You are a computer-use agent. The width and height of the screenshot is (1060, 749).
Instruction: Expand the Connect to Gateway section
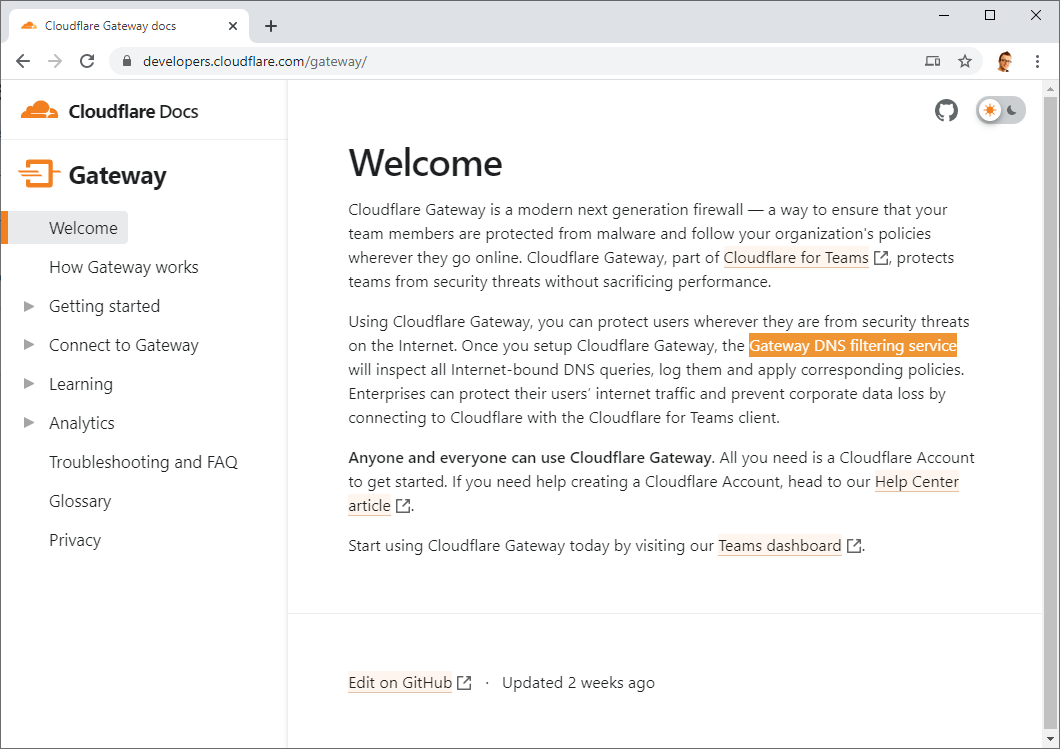(x=29, y=345)
